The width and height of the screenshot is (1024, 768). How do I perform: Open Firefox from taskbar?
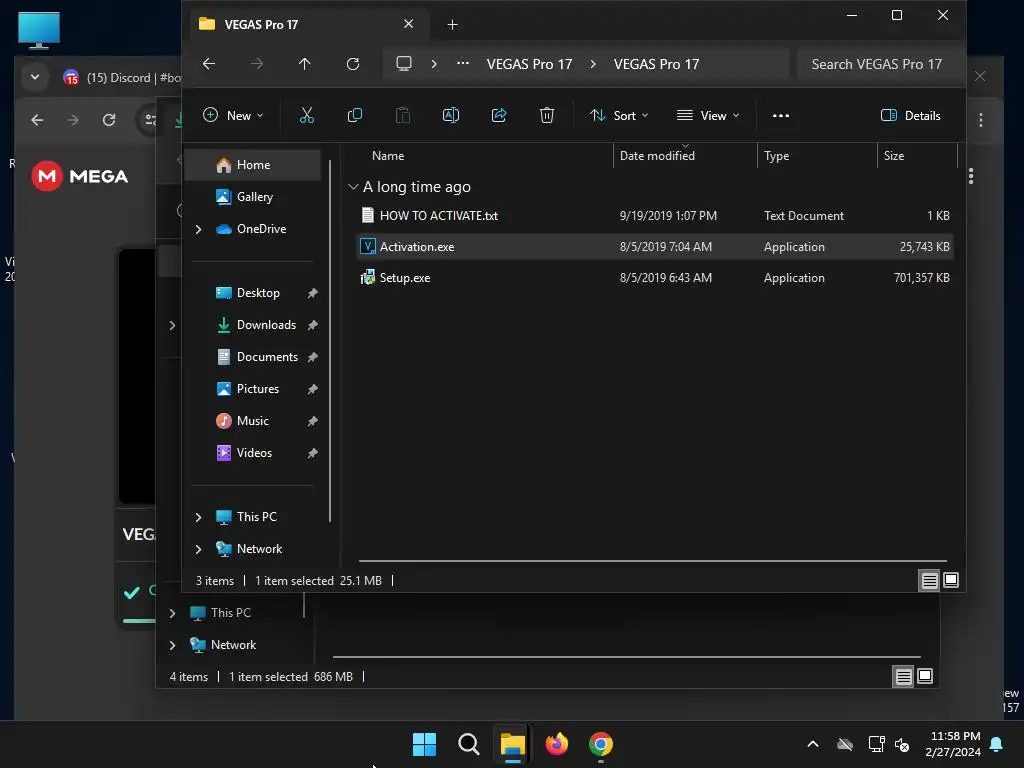[x=556, y=744]
